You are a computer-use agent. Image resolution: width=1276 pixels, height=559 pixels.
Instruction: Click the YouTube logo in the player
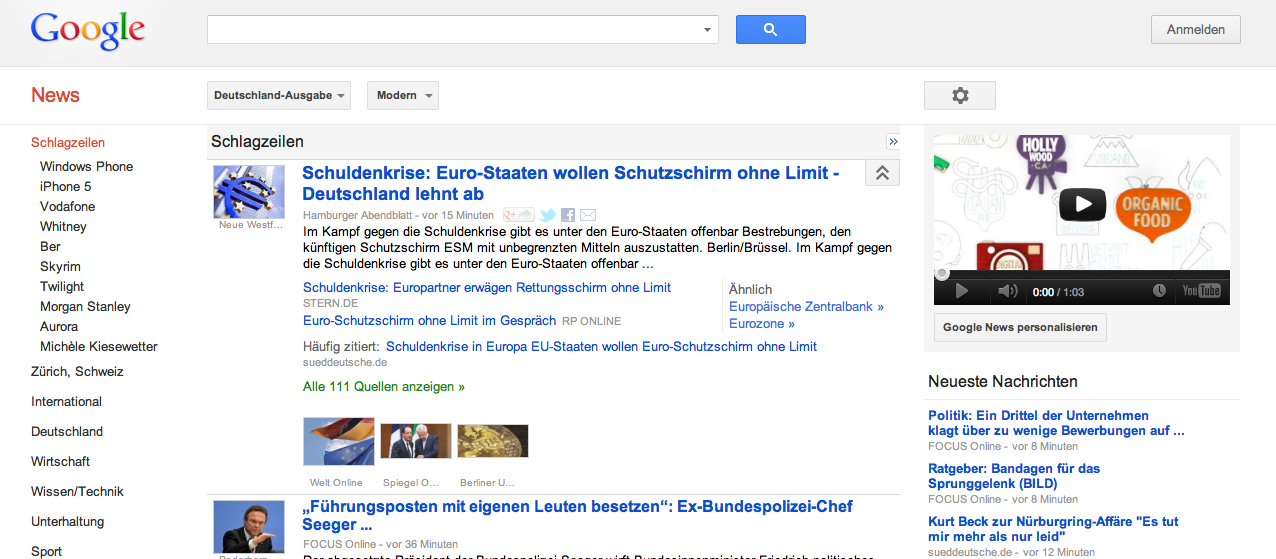(1201, 291)
